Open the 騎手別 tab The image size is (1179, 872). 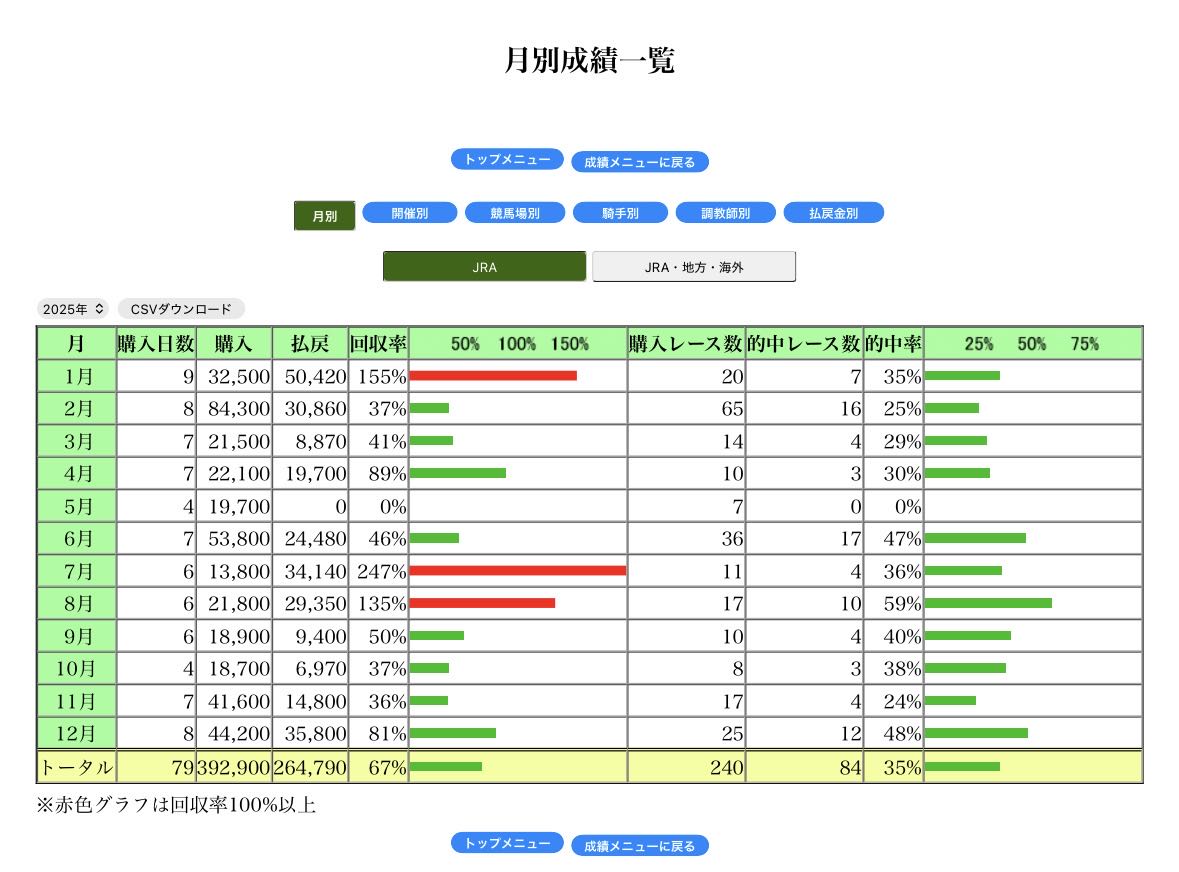pos(620,213)
